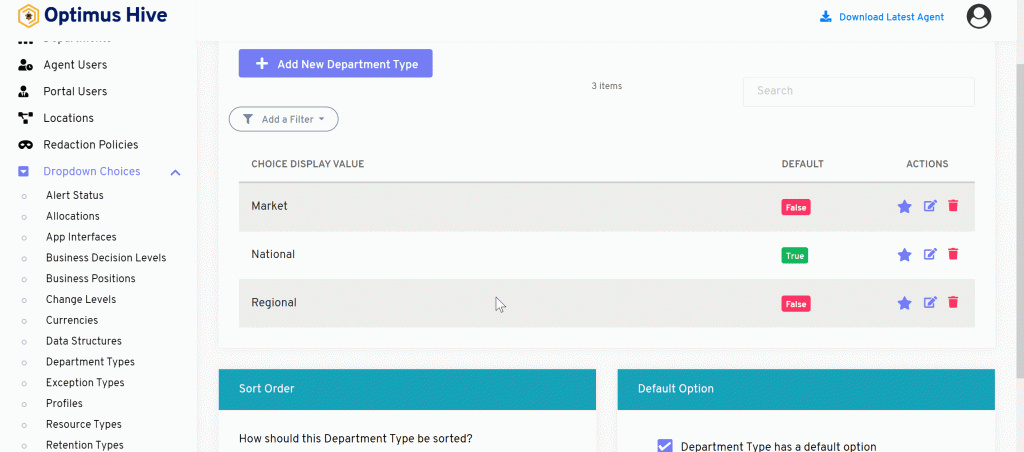Click the Default Option panel header
The width and height of the screenshot is (1024, 452).
coord(806,389)
